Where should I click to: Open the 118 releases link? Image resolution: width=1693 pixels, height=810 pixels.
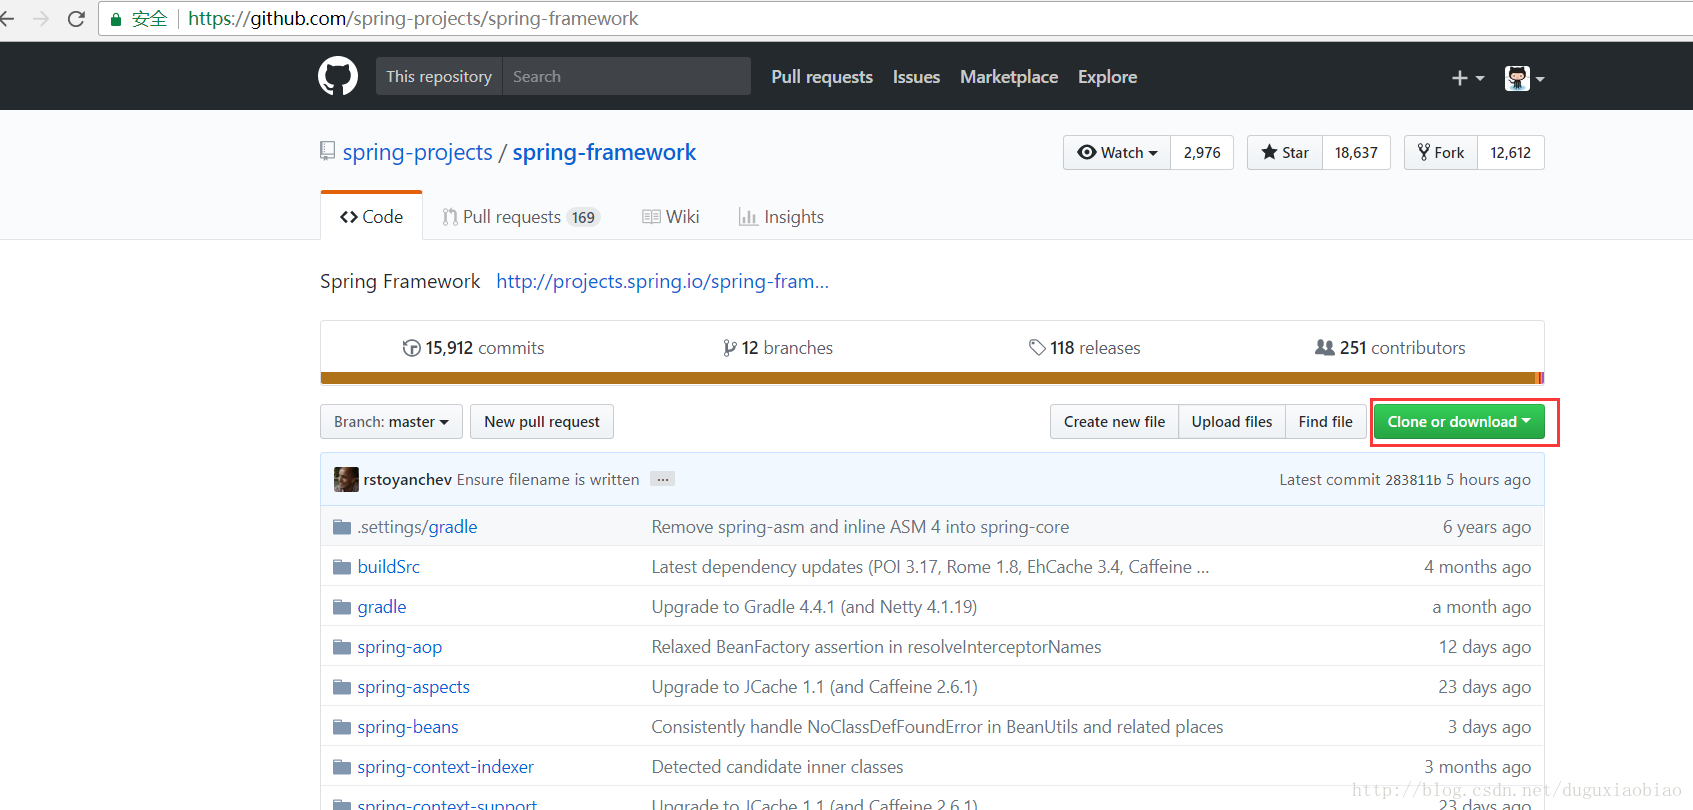(1084, 347)
